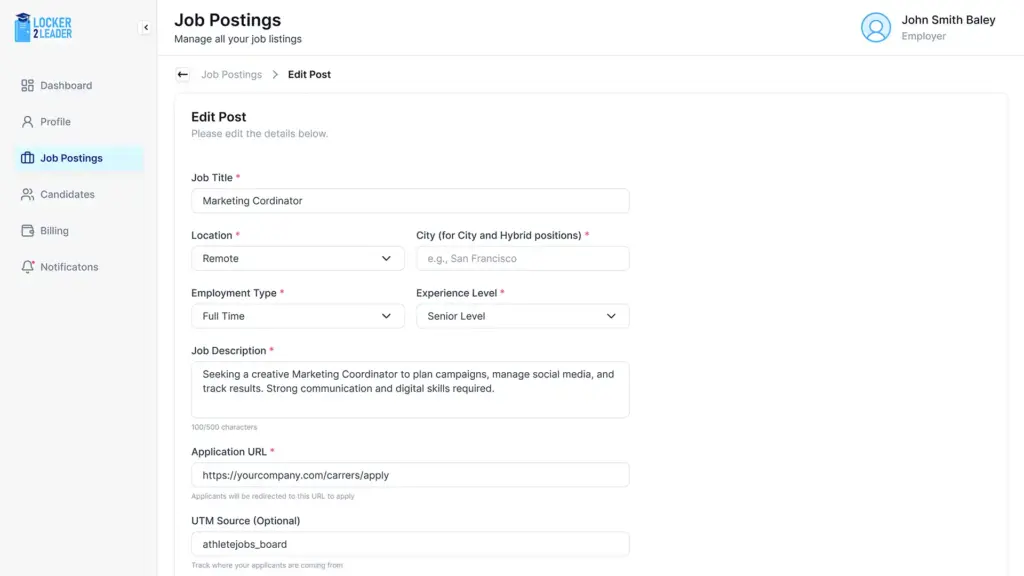Focus the City input field
The width and height of the screenshot is (1024, 576).
click(x=522, y=259)
